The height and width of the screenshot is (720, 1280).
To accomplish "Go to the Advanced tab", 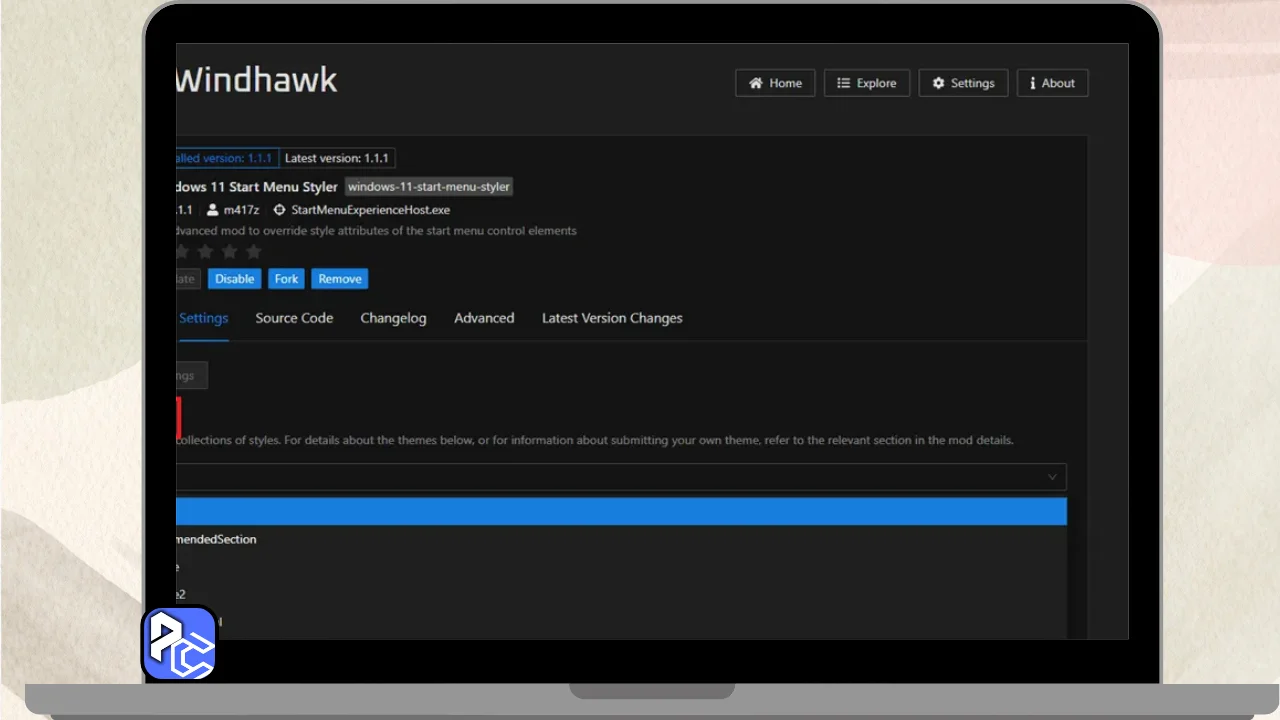I will (x=484, y=318).
